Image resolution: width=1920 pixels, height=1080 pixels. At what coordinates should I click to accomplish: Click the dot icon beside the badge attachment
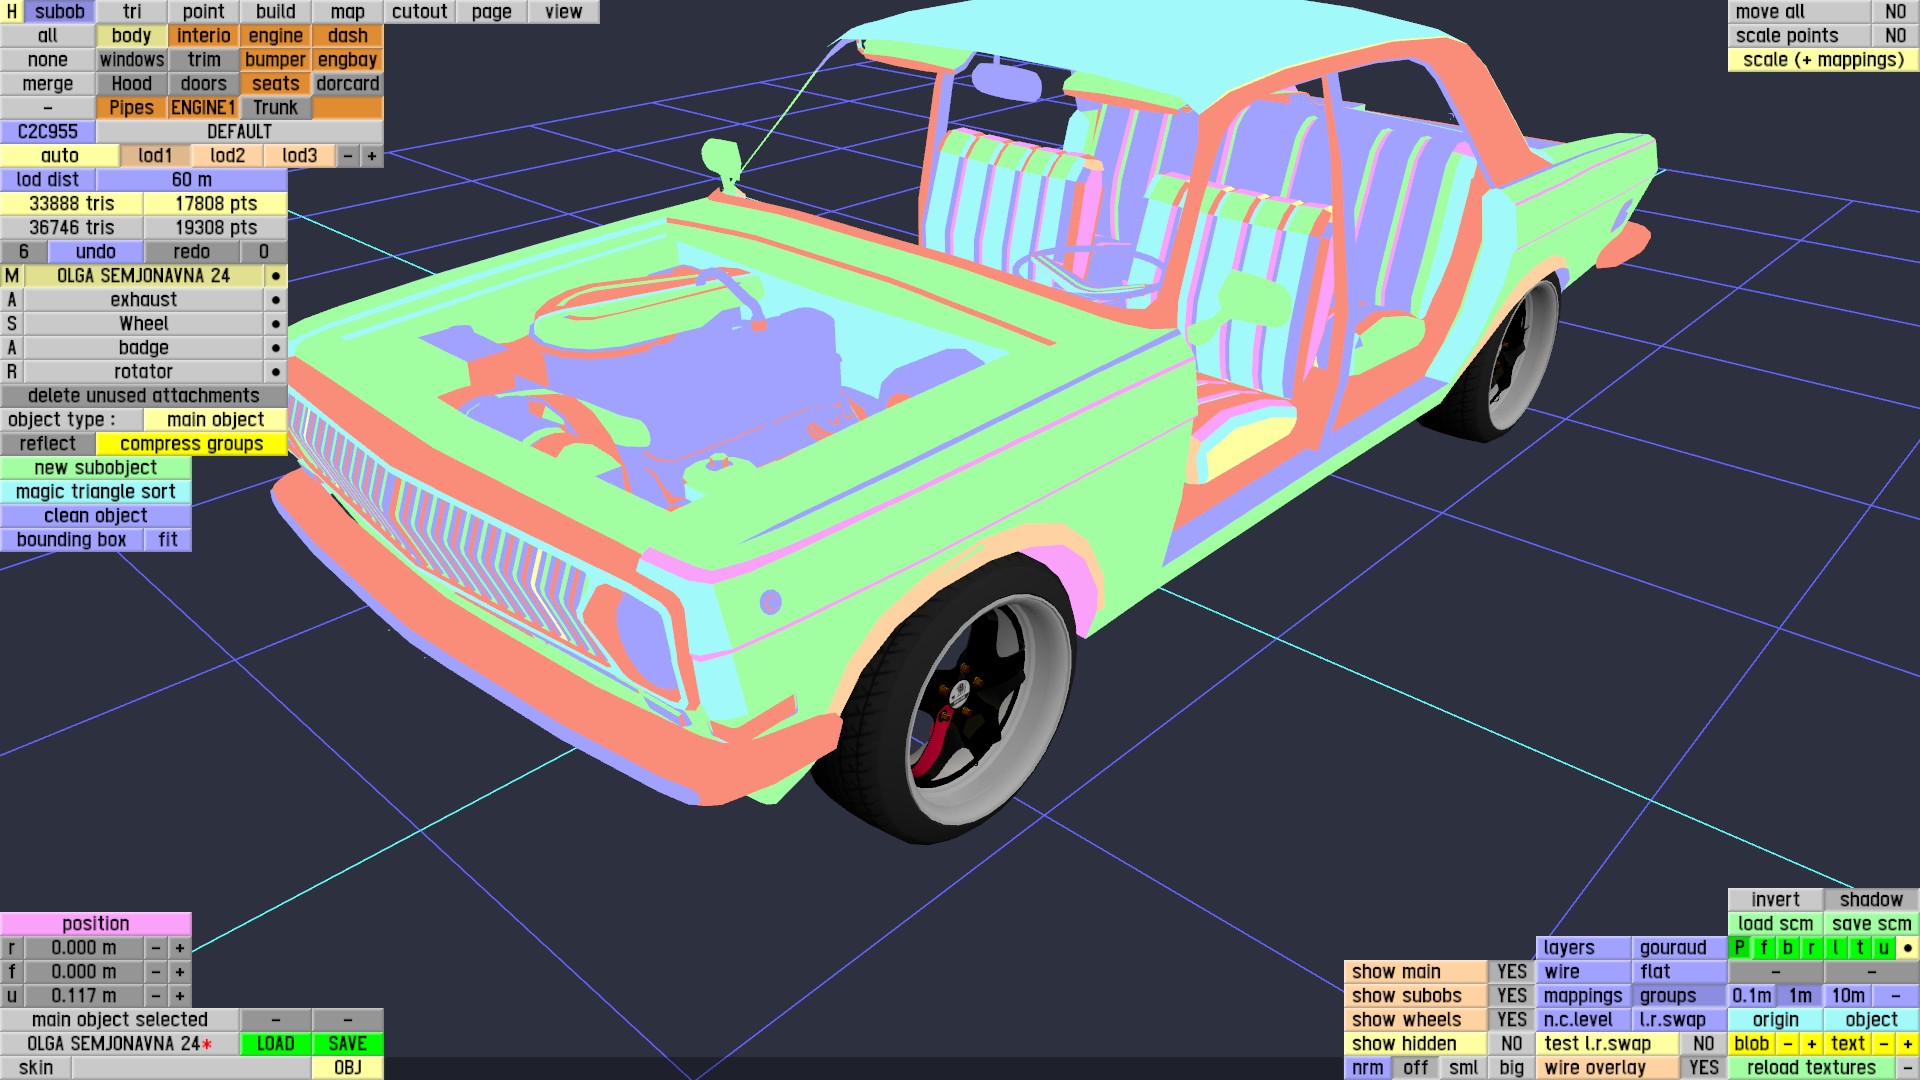pyautogui.click(x=275, y=348)
